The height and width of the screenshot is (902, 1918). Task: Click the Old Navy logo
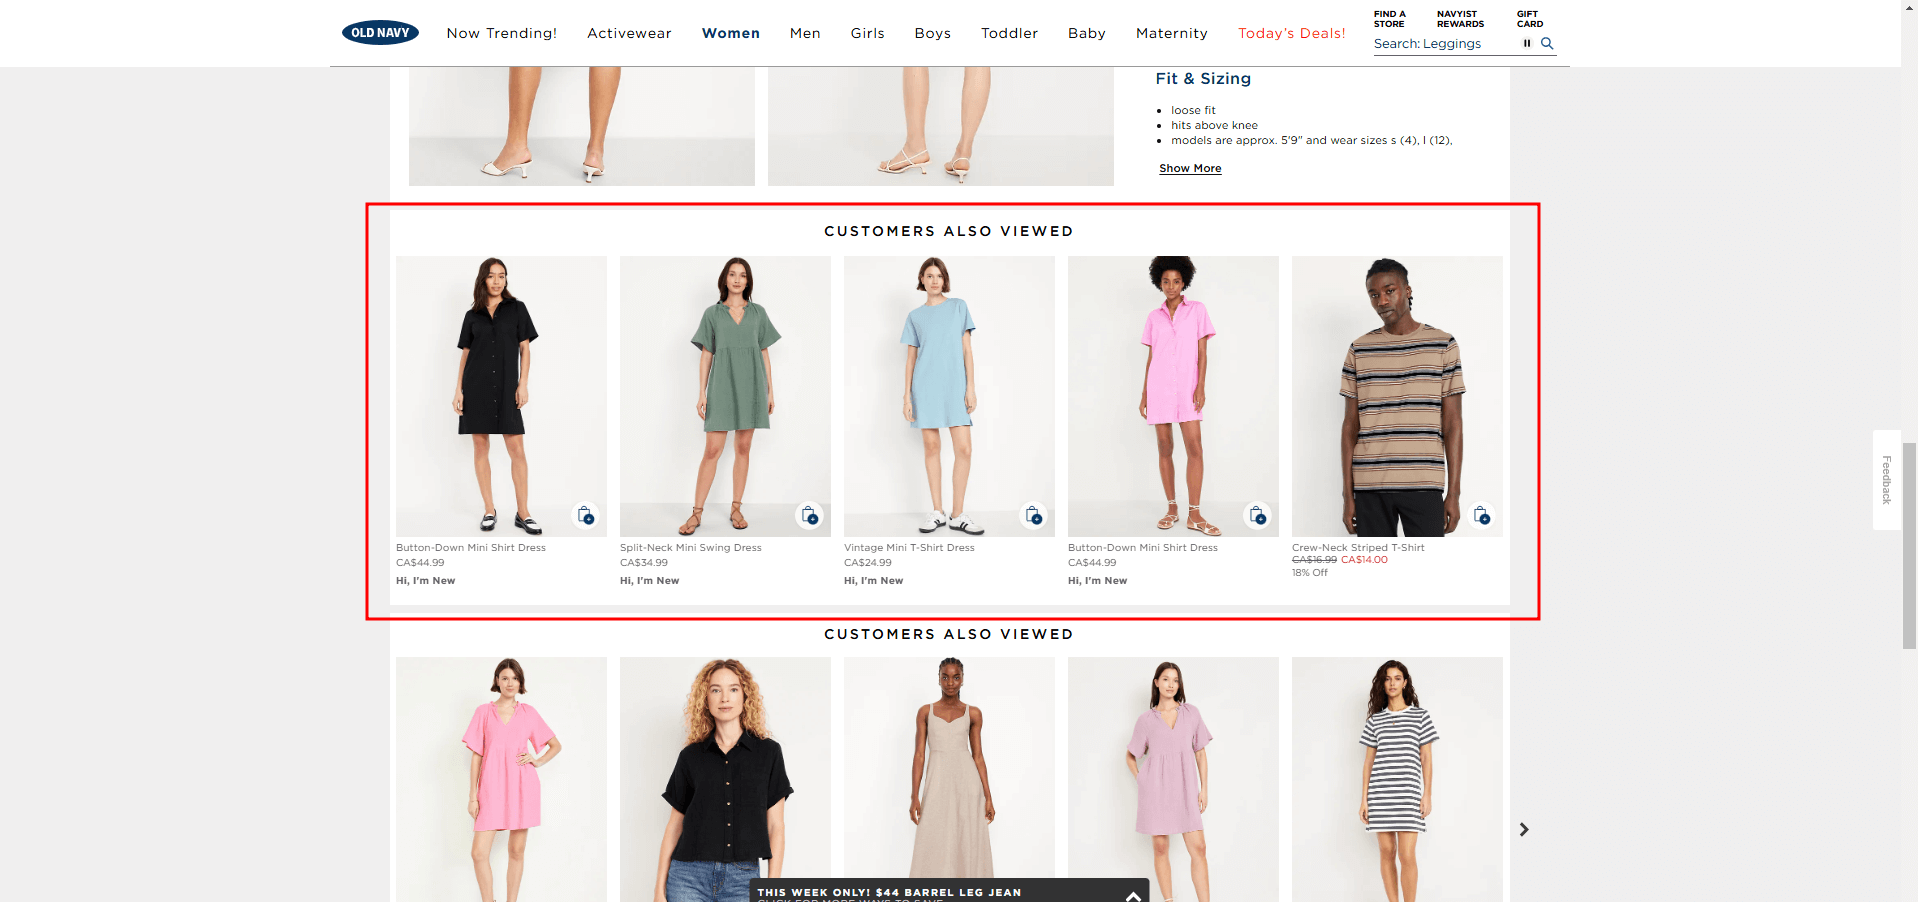(380, 31)
